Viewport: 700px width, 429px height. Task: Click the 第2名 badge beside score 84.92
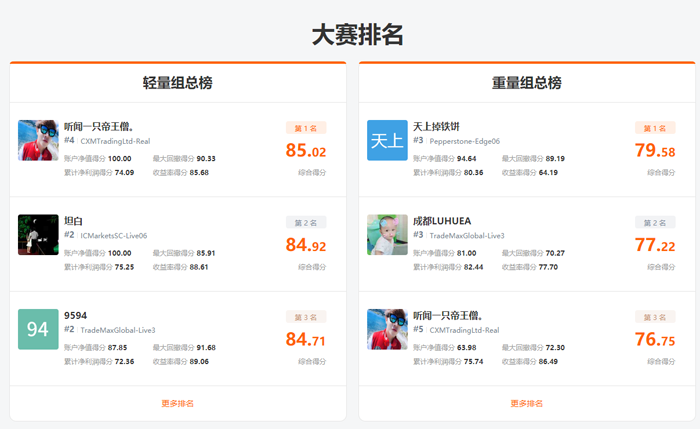pos(306,222)
